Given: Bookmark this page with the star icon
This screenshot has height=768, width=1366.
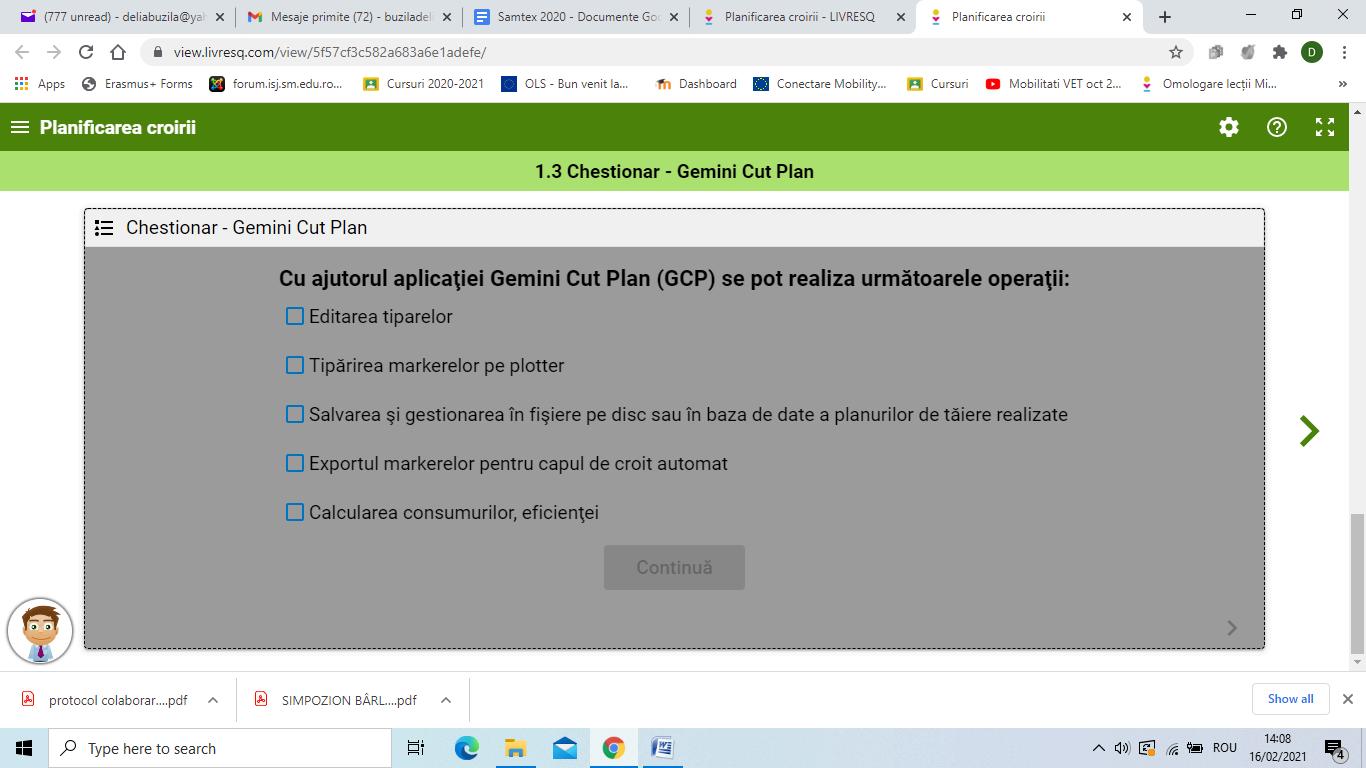Looking at the screenshot, I should click(1176, 52).
